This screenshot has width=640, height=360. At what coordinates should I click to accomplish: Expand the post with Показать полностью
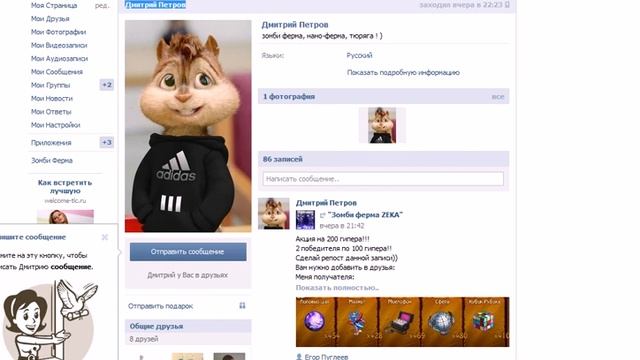(x=337, y=287)
